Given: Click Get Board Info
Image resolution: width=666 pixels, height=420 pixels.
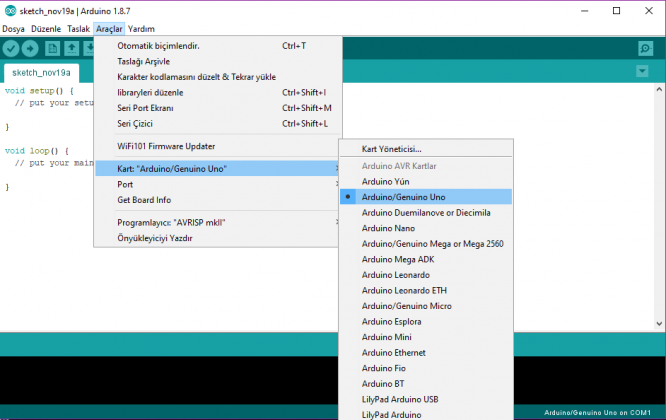Looking at the screenshot, I should (x=144, y=199).
